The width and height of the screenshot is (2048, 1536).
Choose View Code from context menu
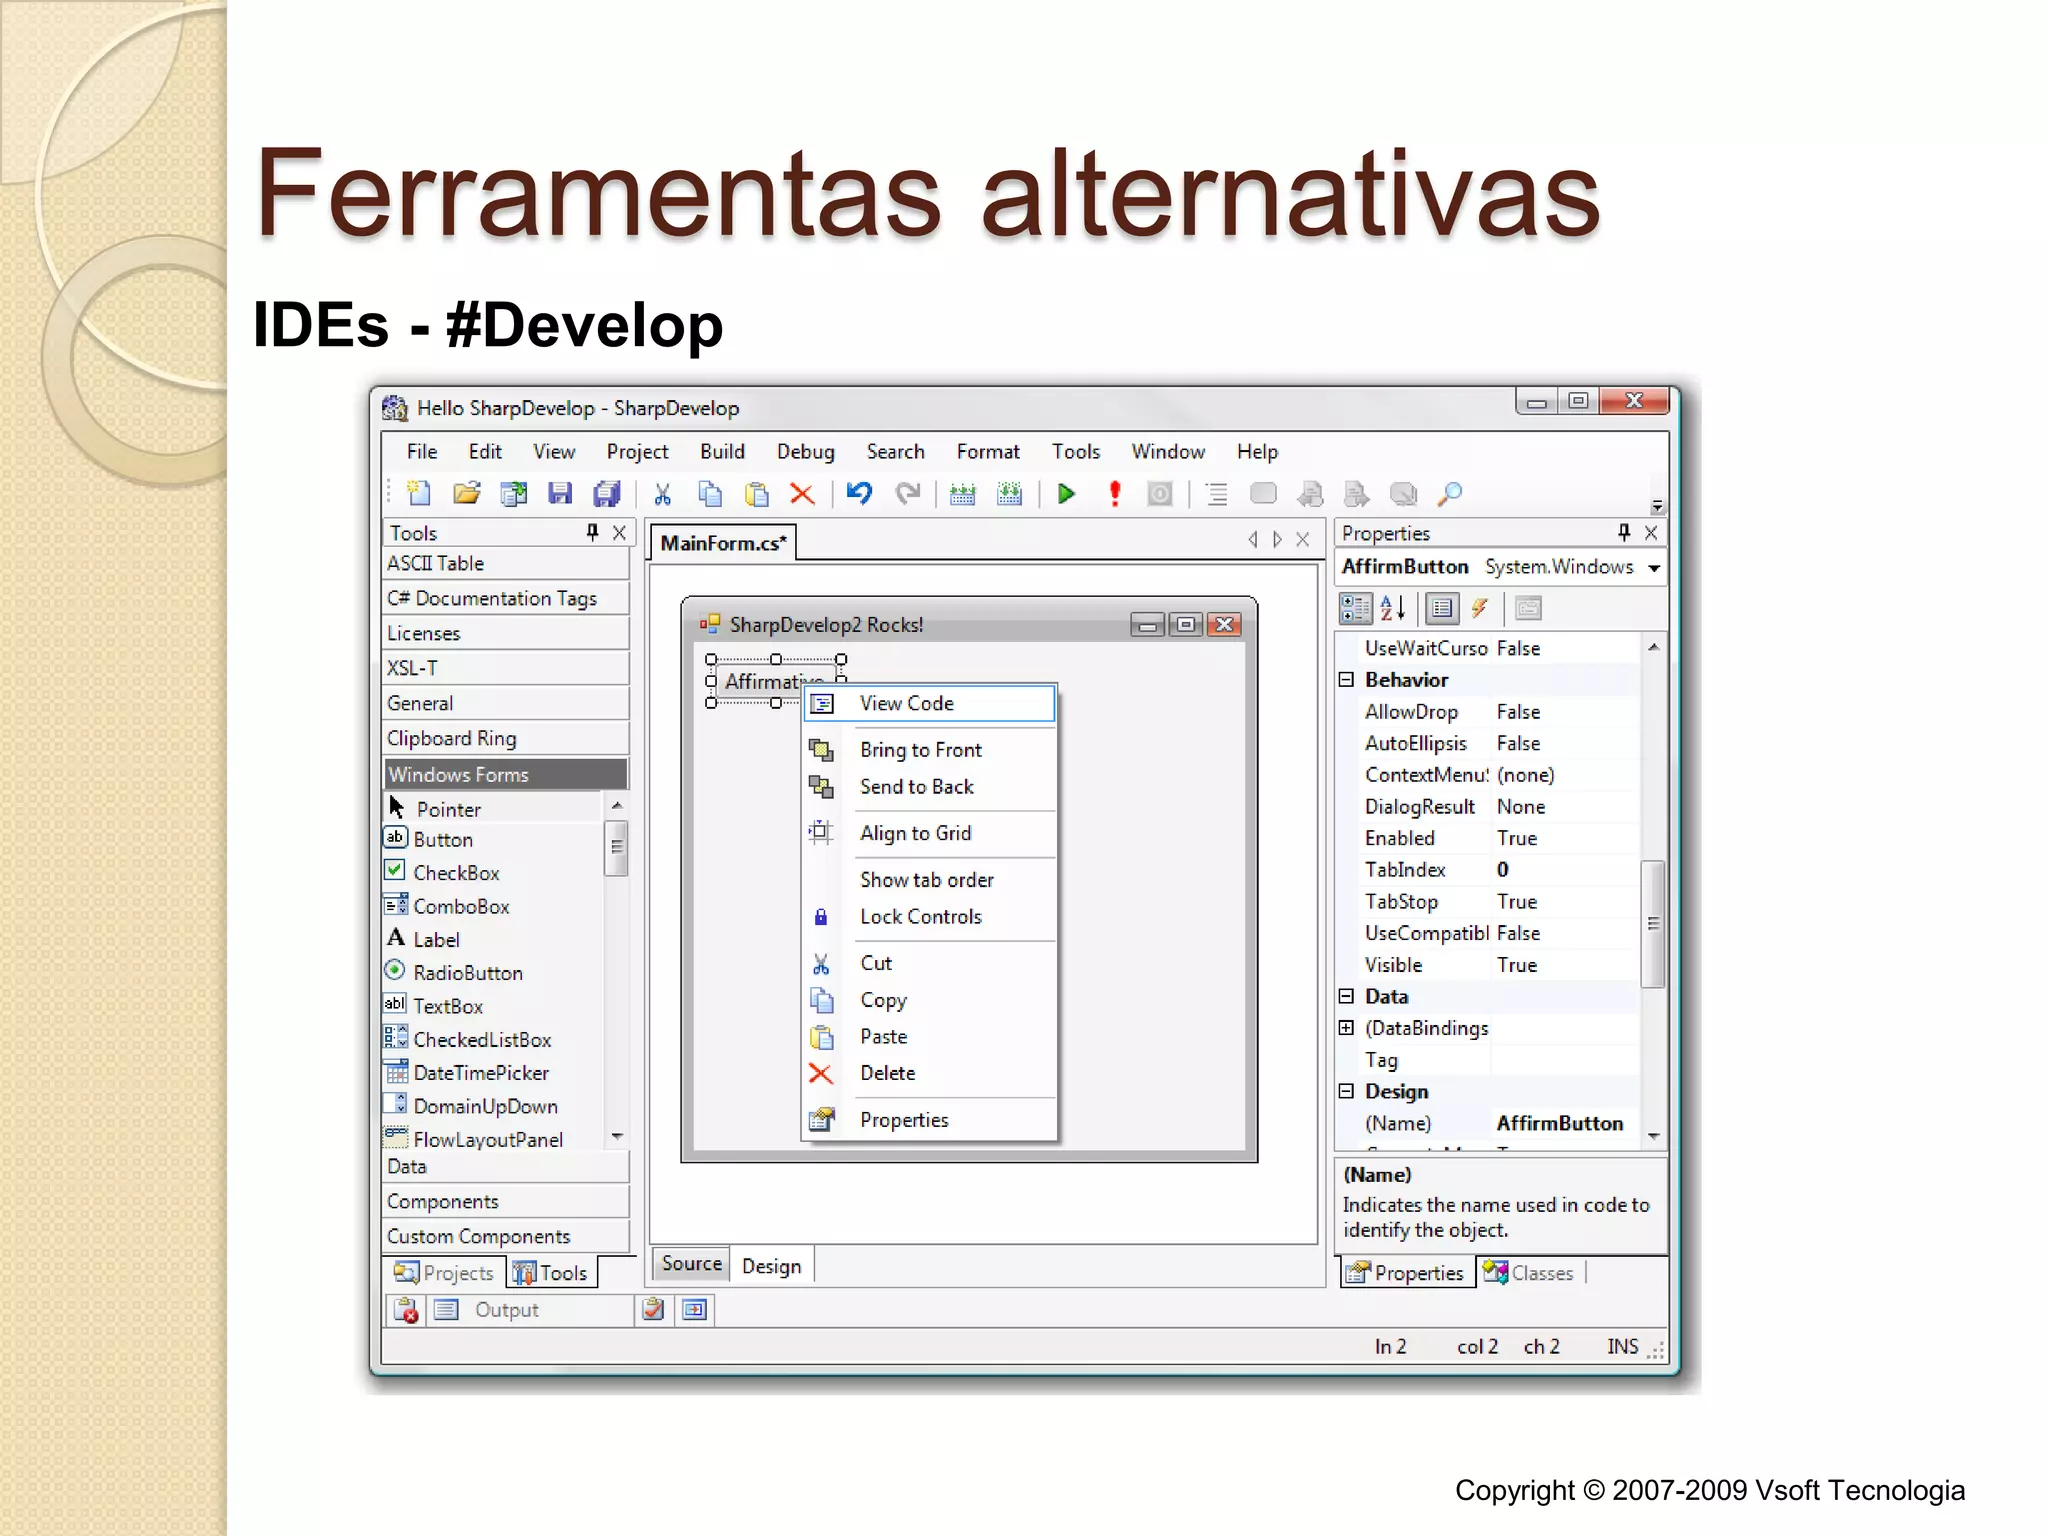(930, 703)
